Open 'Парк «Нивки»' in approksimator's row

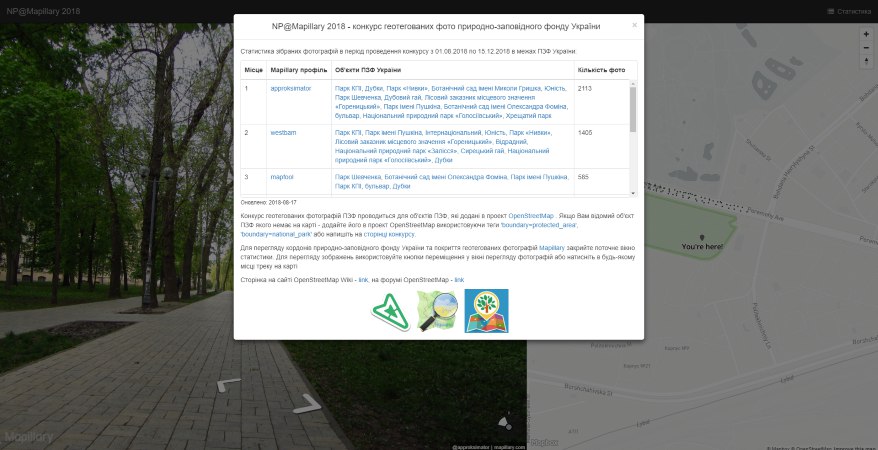click(x=407, y=88)
